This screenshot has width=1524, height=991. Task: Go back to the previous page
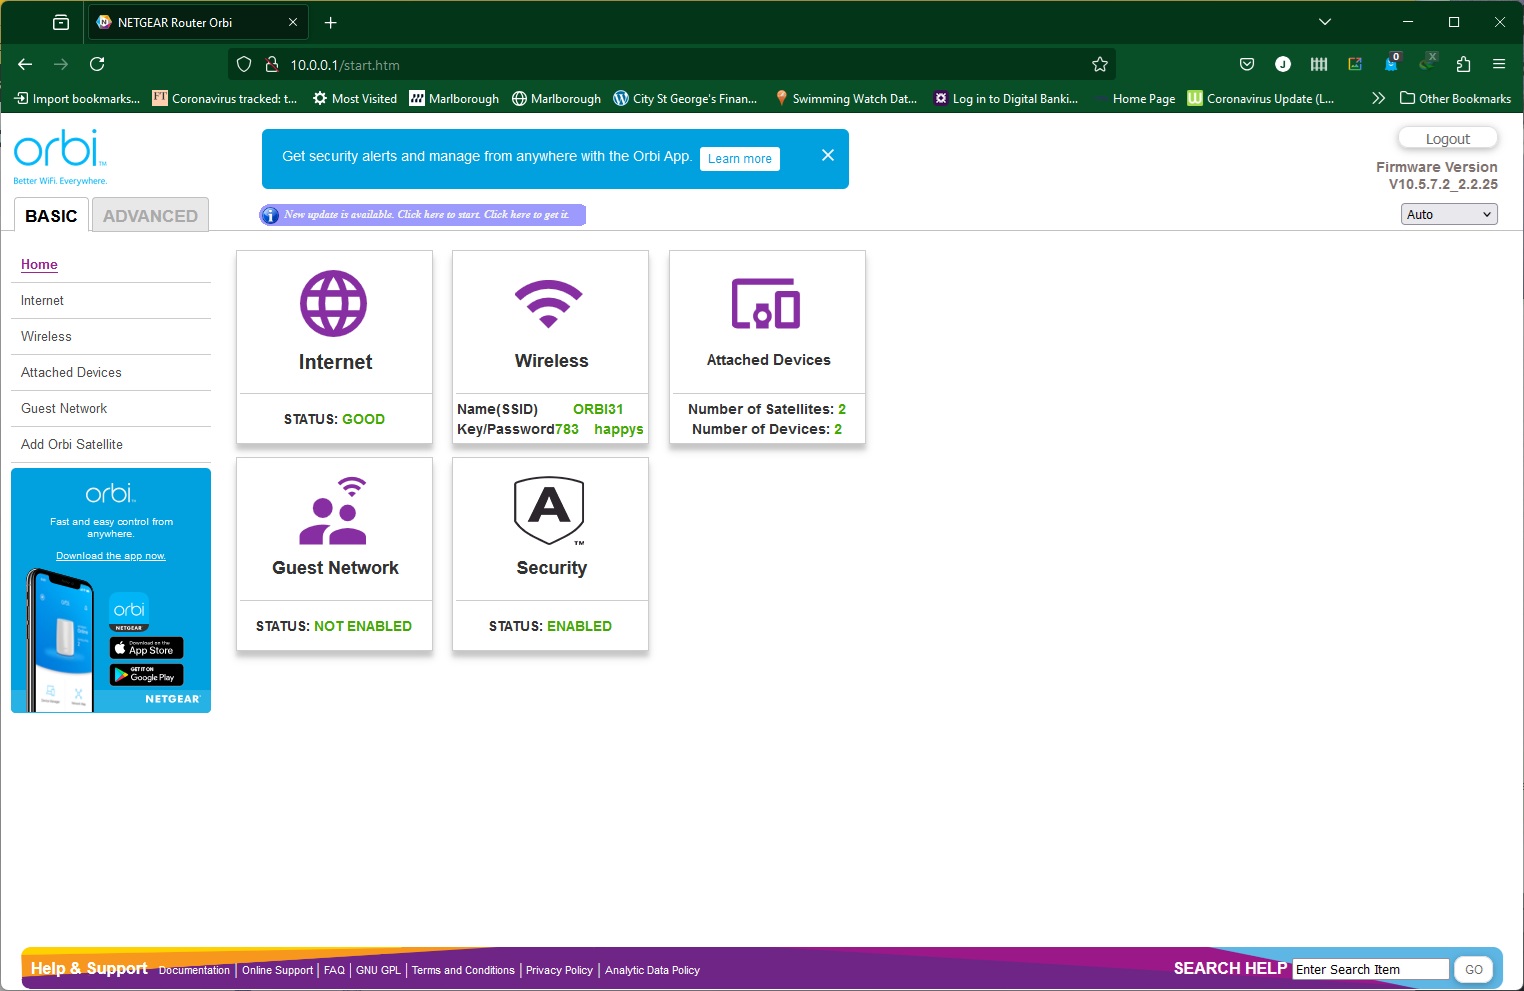tap(26, 64)
